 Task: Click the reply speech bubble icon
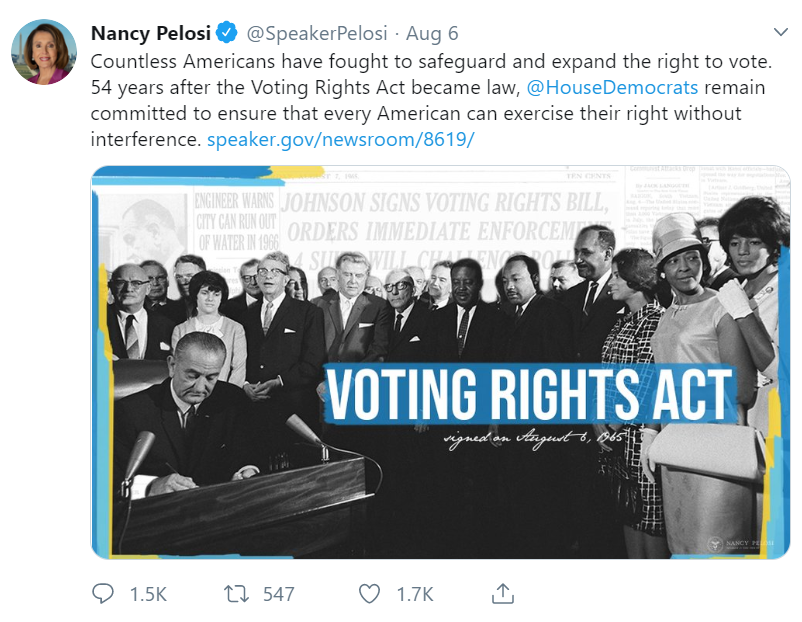click(103, 594)
